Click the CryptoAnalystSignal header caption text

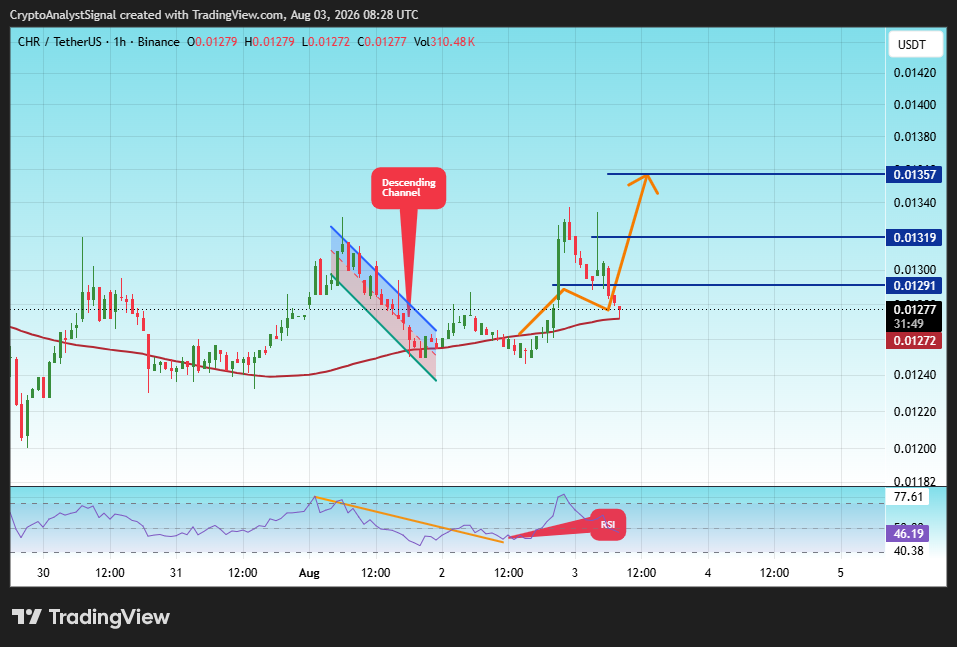pos(214,15)
